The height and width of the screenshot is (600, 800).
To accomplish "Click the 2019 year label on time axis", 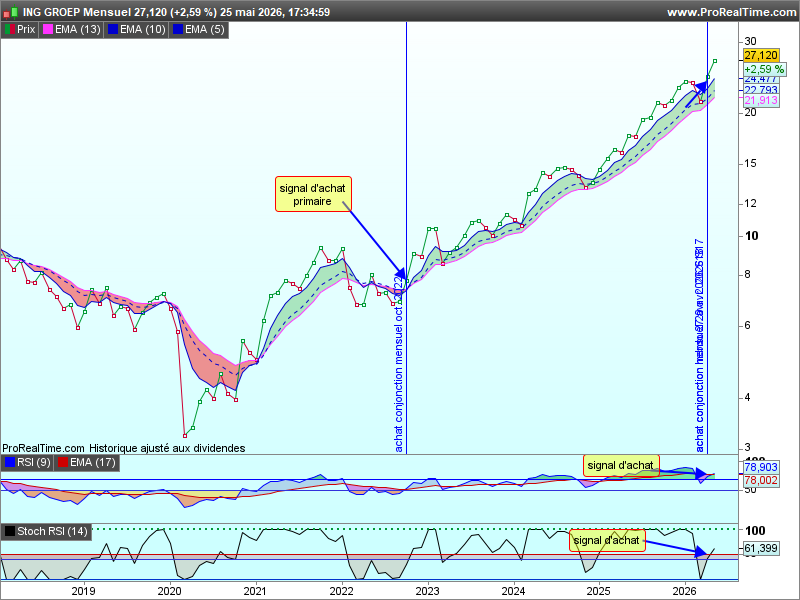I will [x=83, y=591].
